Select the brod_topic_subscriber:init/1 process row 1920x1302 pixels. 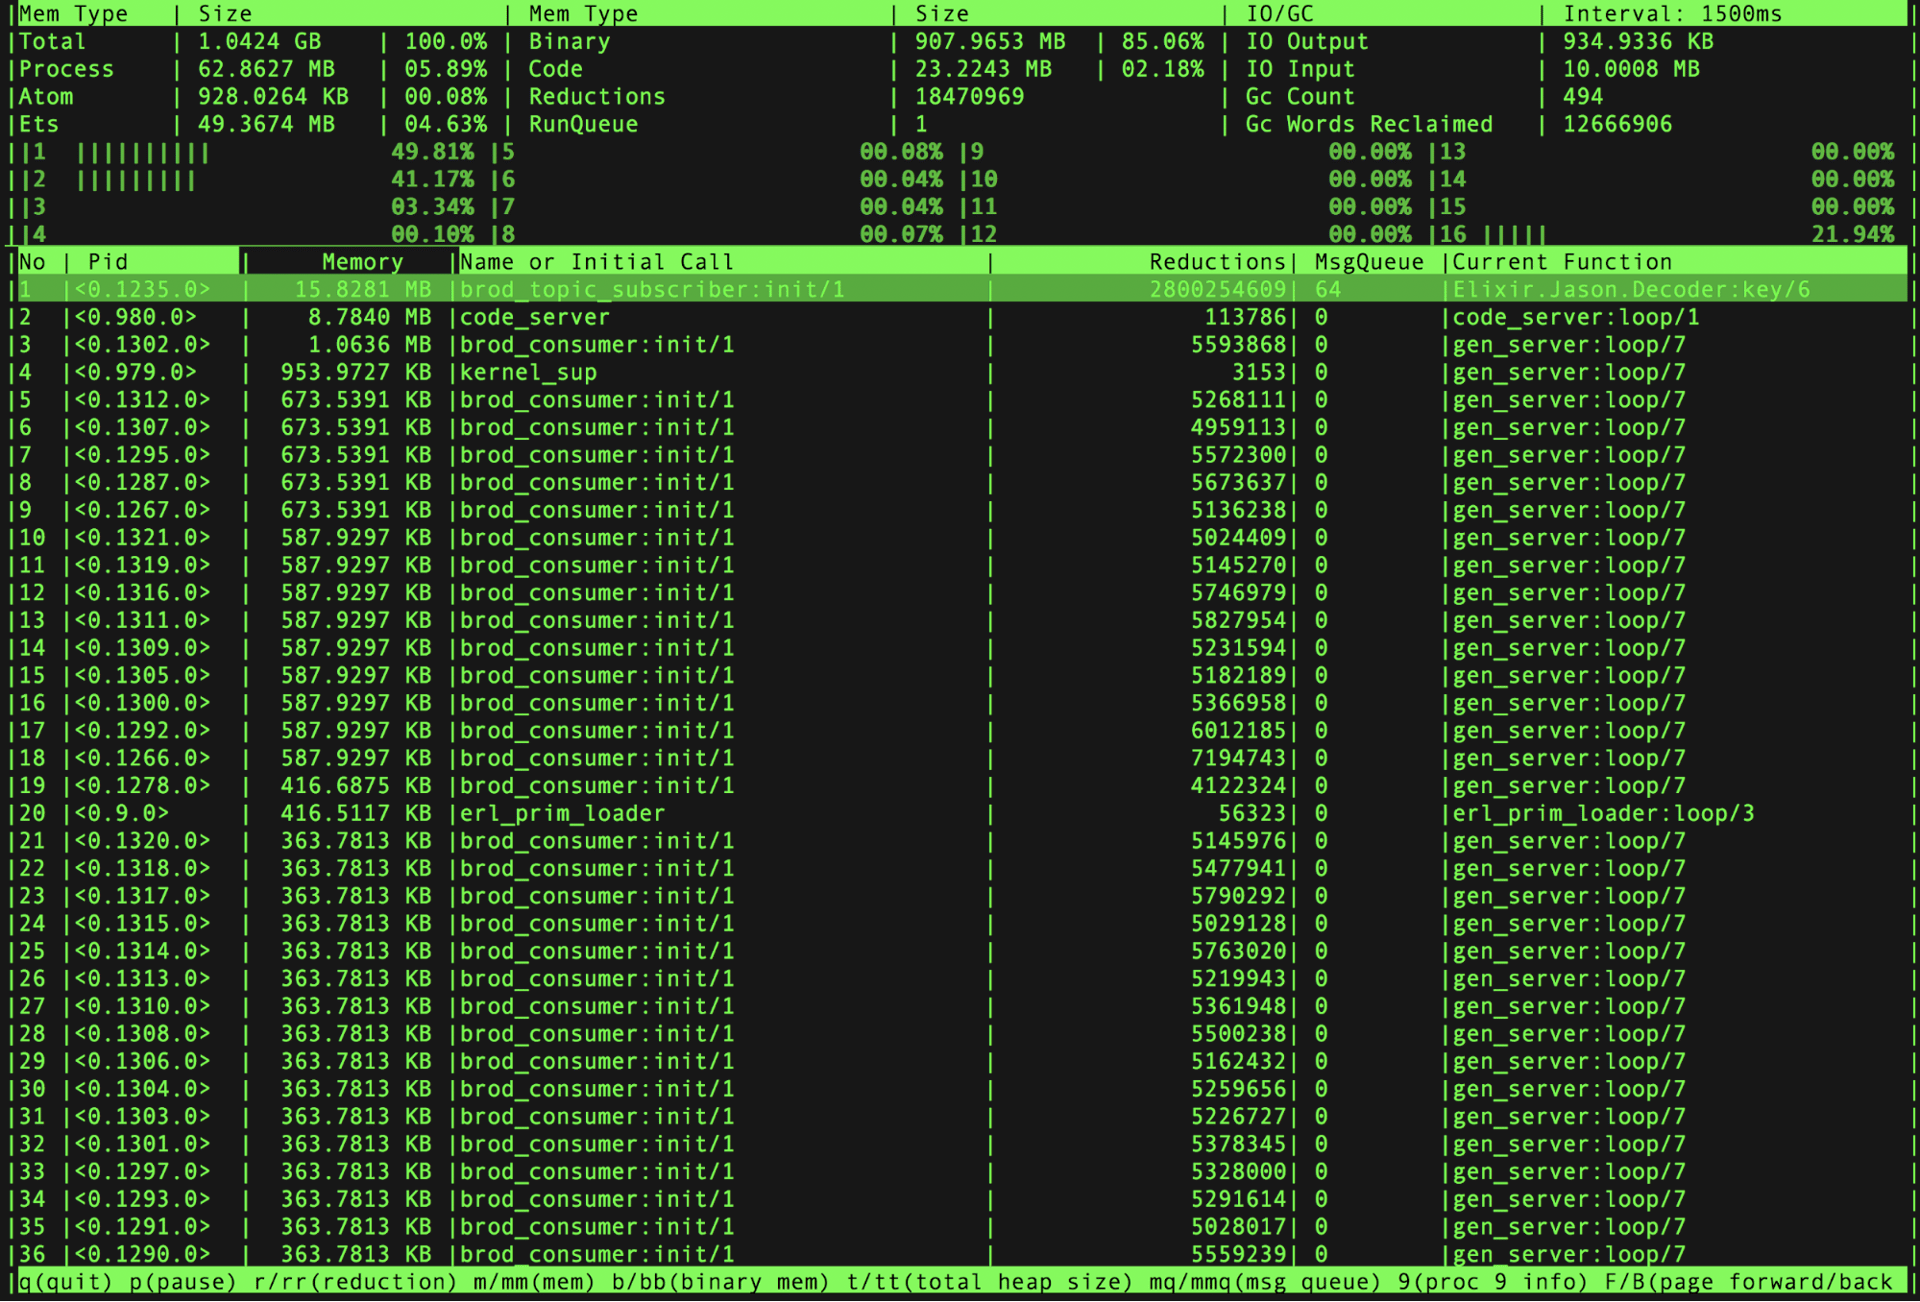coord(652,290)
